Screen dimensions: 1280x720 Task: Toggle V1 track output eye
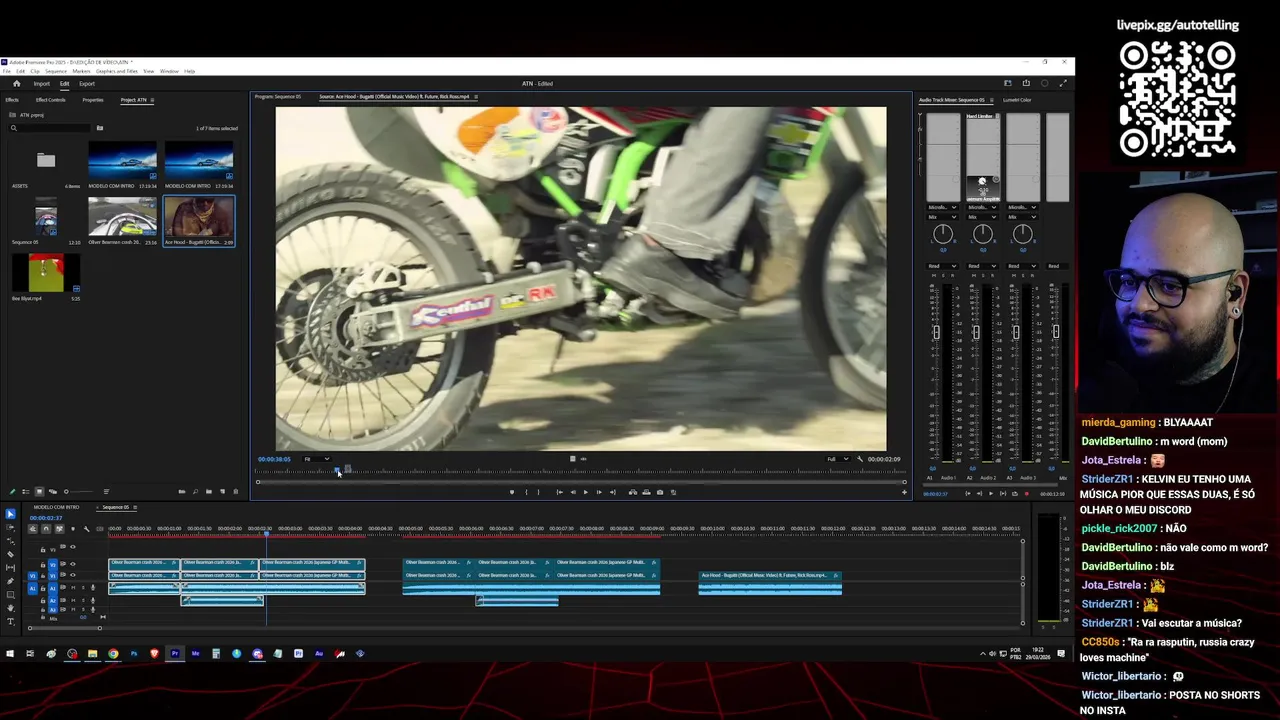[72, 576]
